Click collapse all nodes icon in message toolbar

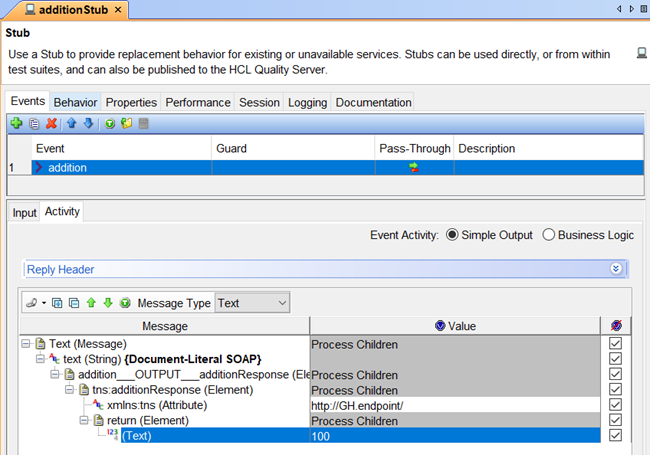[75, 302]
